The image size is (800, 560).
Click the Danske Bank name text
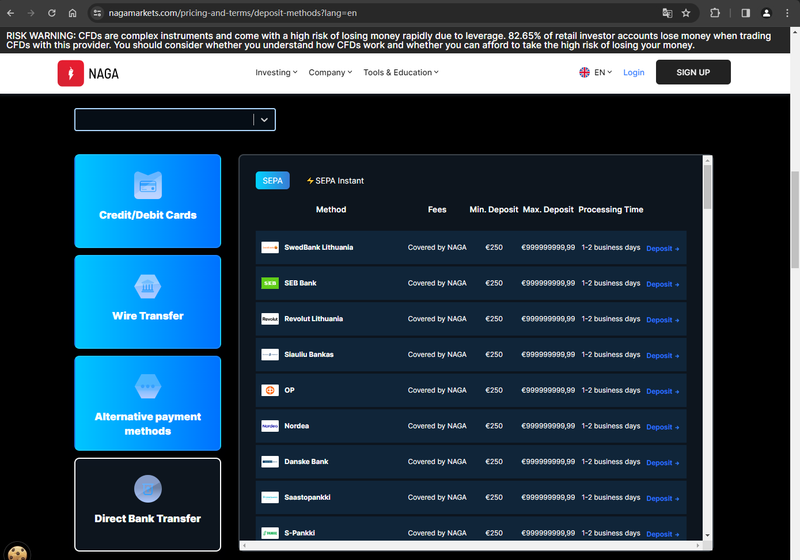(306, 462)
